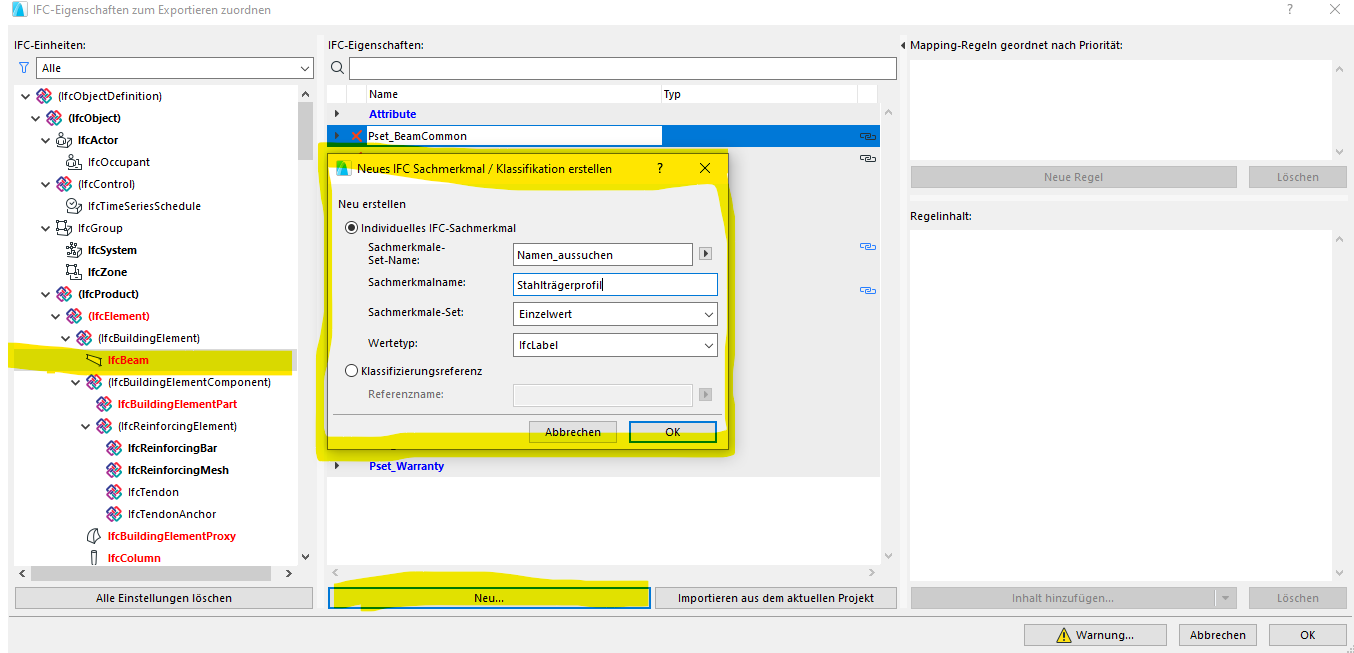Image resolution: width=1354 pixels, height=653 pixels.
Task: Click the IfcActor entity icon
Action: tap(64, 140)
